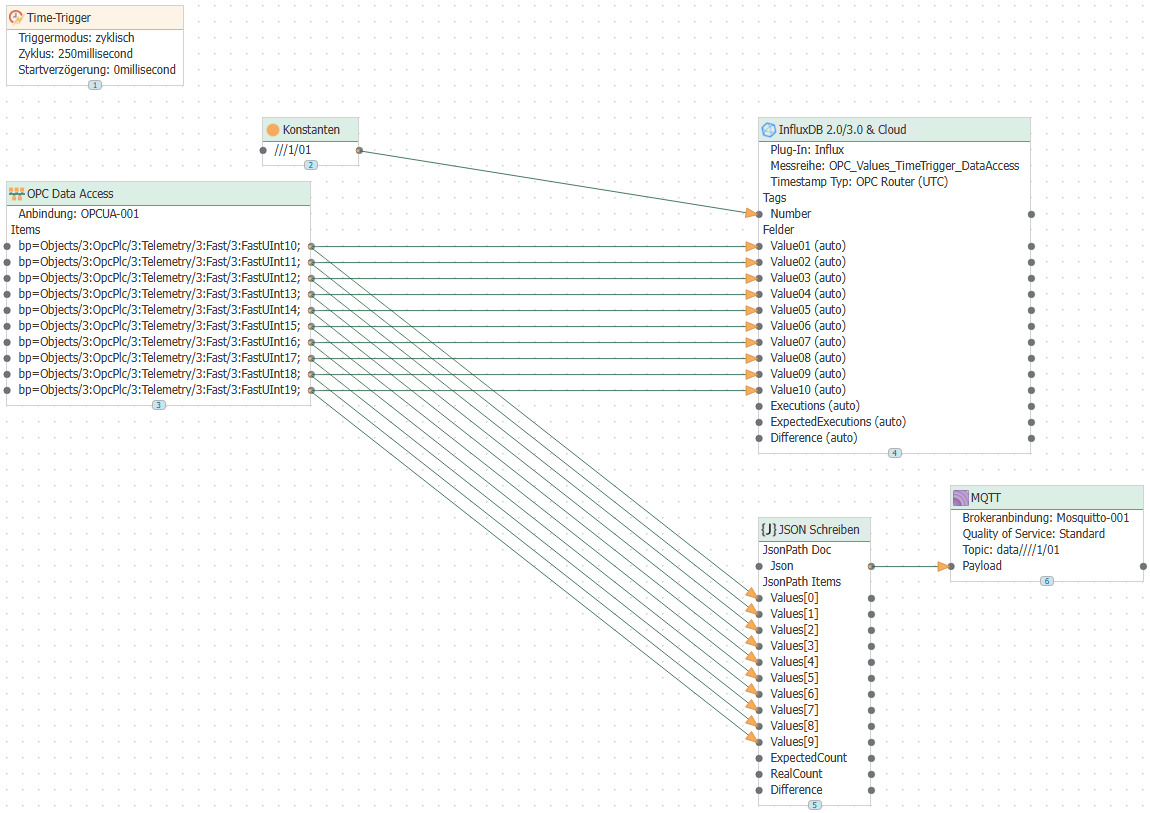1150x813 pixels.
Task: Click badge 1 under the Time-Trigger block
Action: [95, 85]
